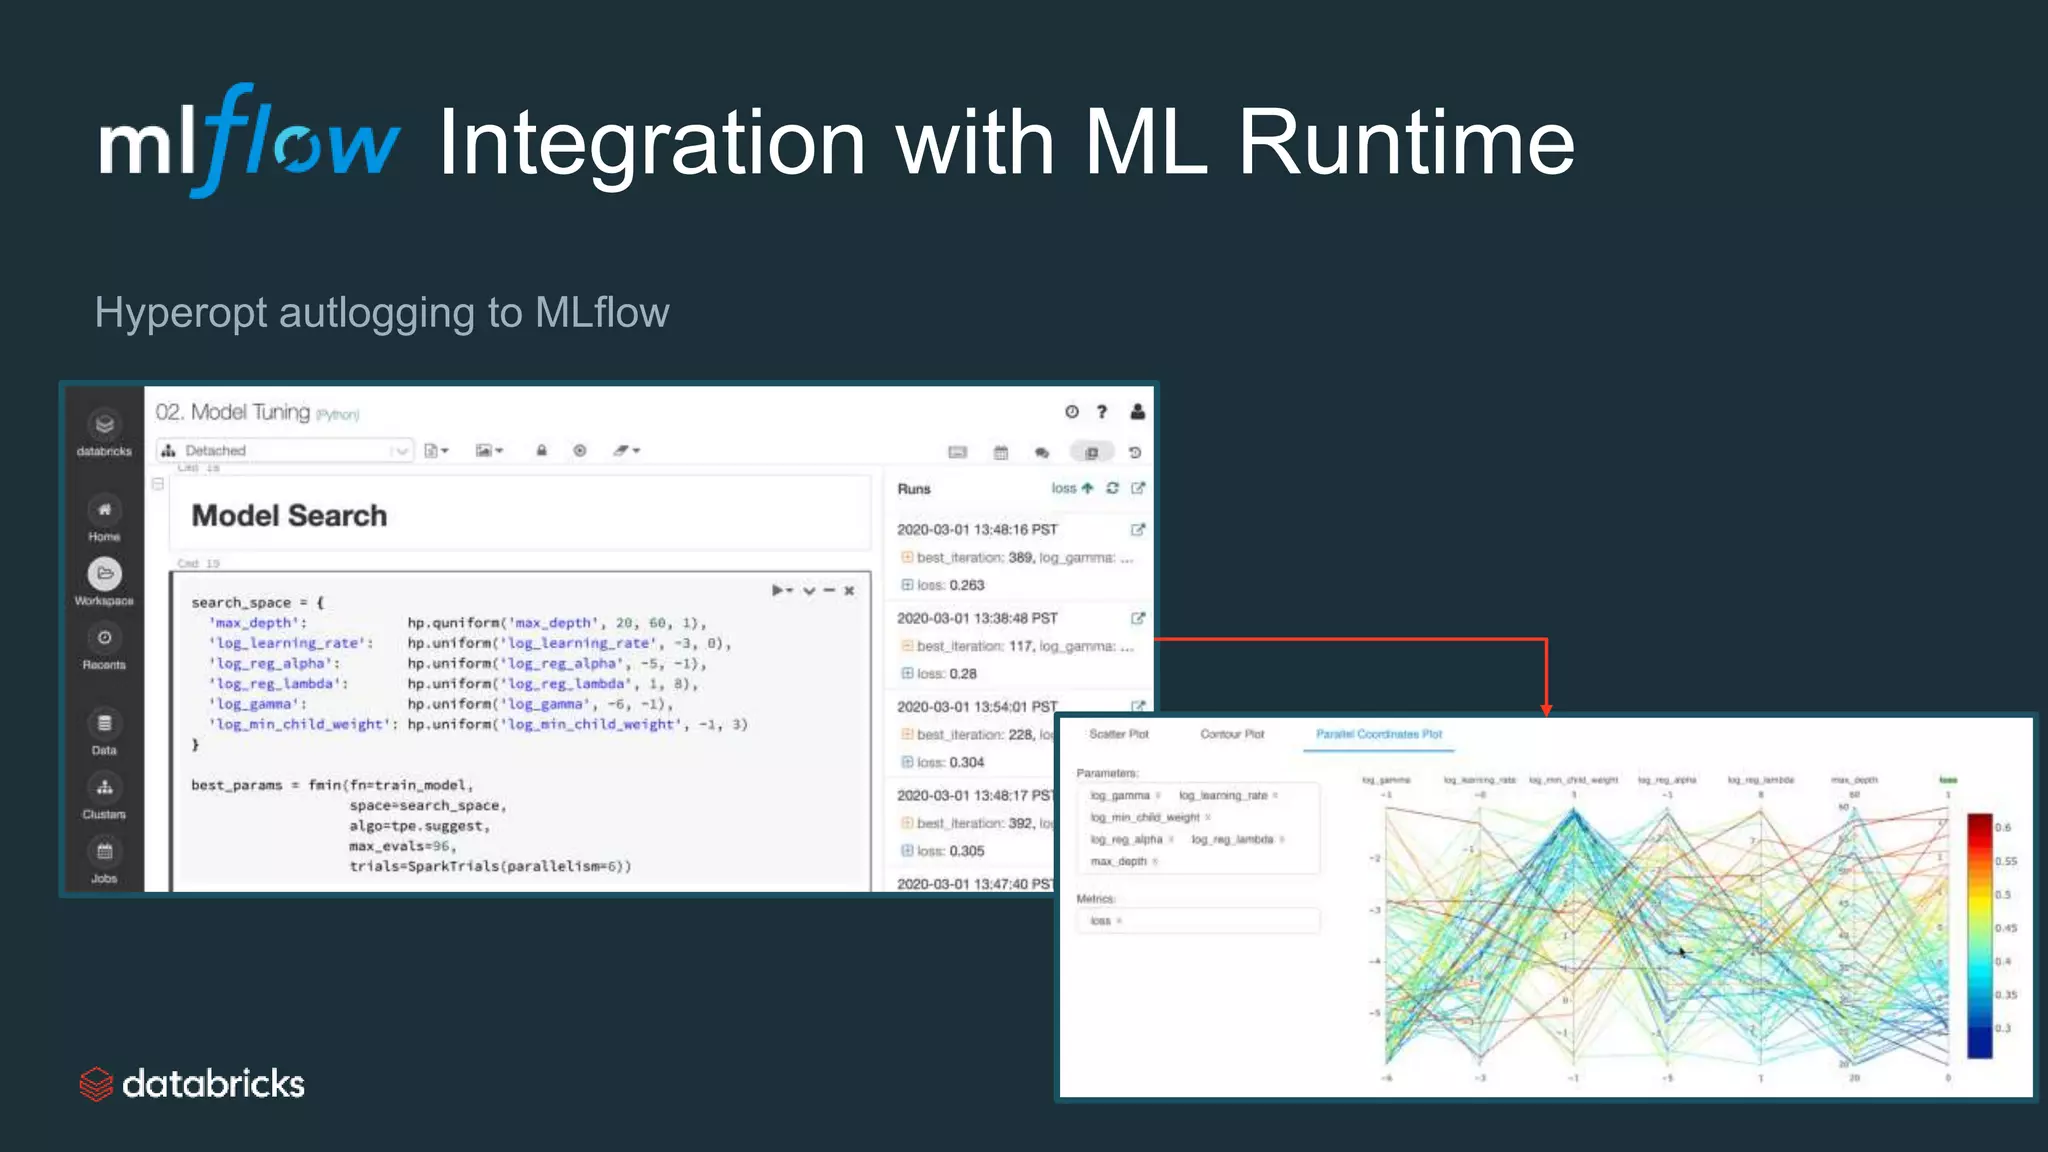Image resolution: width=2048 pixels, height=1152 pixels.
Task: Remove log_min_child_weight from Parameters
Action: click(1208, 818)
